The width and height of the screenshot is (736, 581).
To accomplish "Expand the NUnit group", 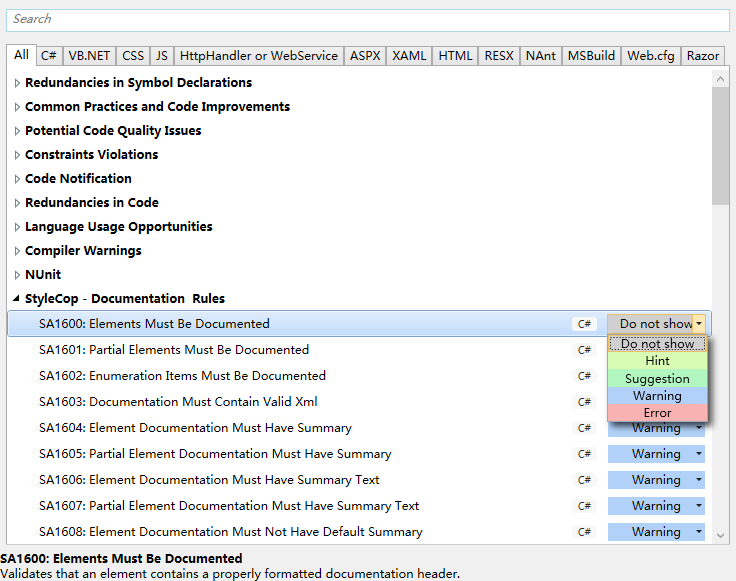I will coord(17,275).
